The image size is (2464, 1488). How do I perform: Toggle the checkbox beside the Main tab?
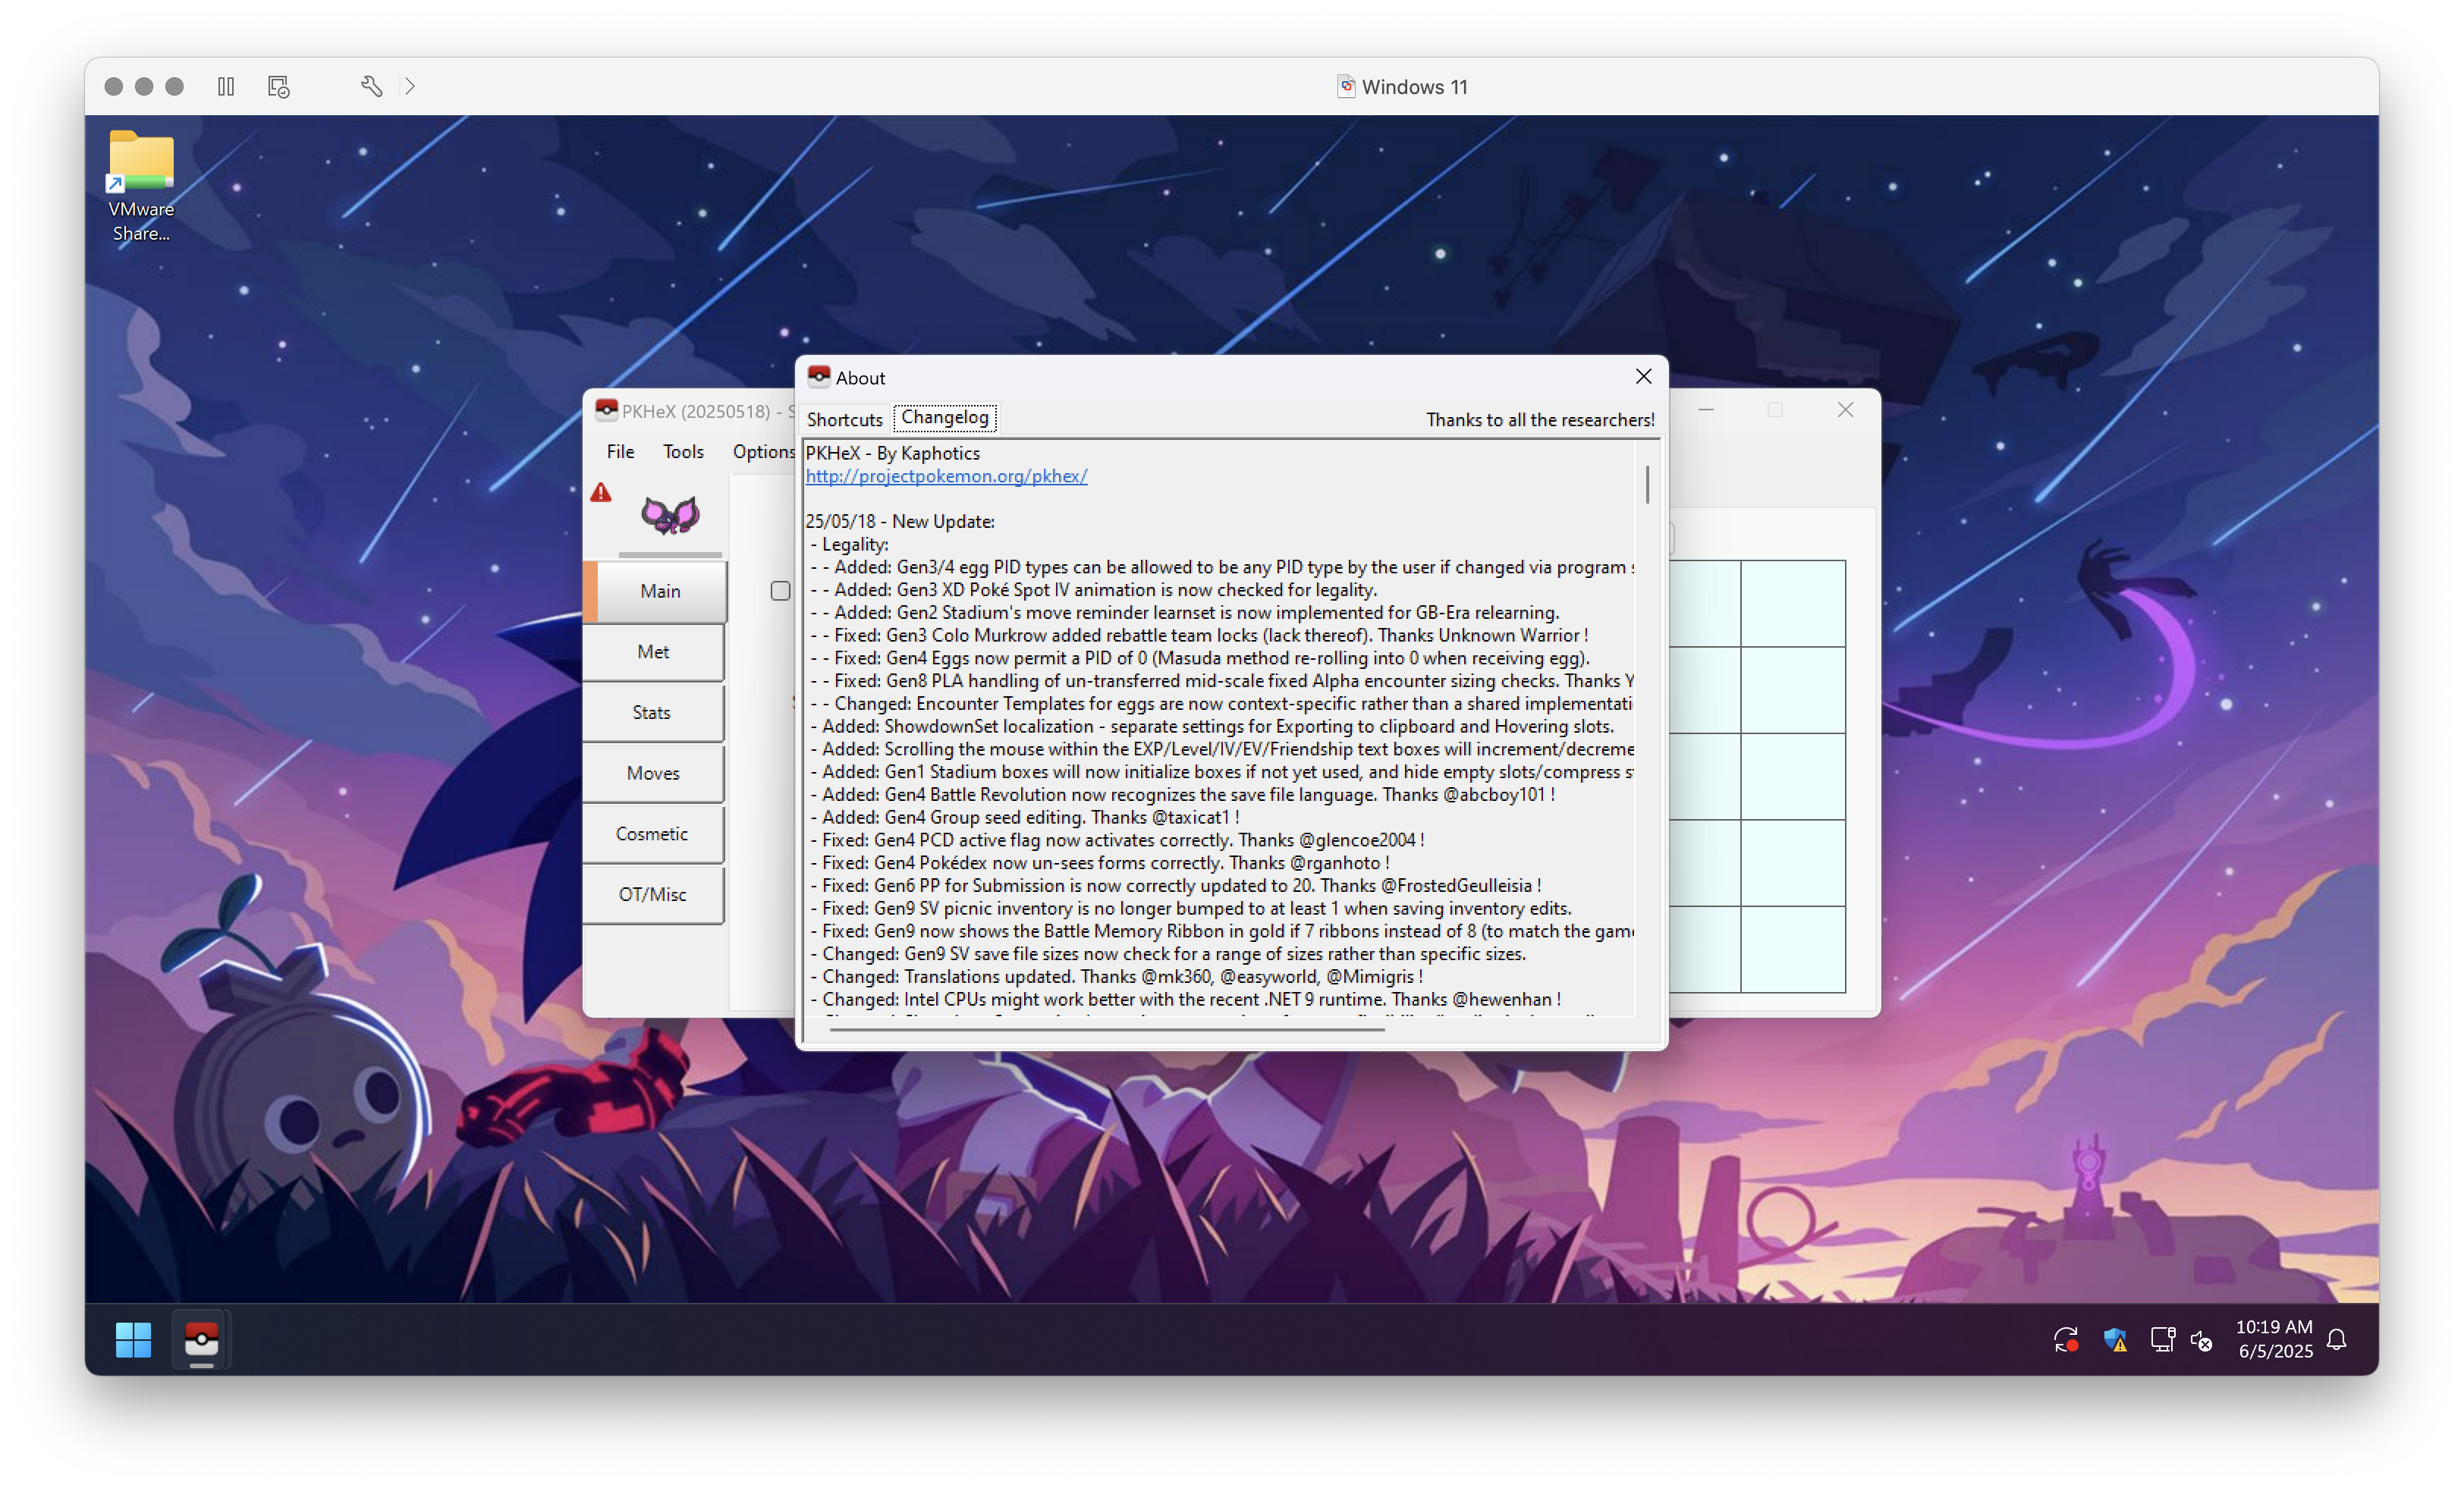(780, 590)
